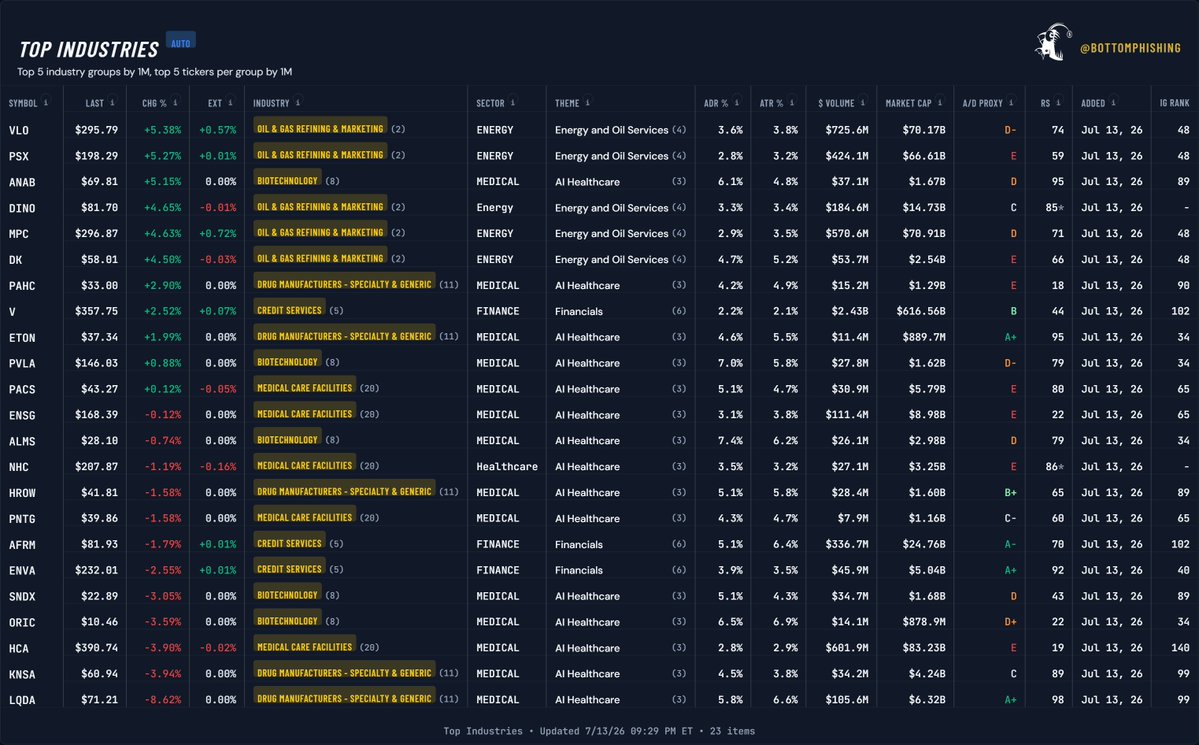The image size is (1199, 745).
Task: Click the B+ rating in HROW row
Action: click(1010, 493)
